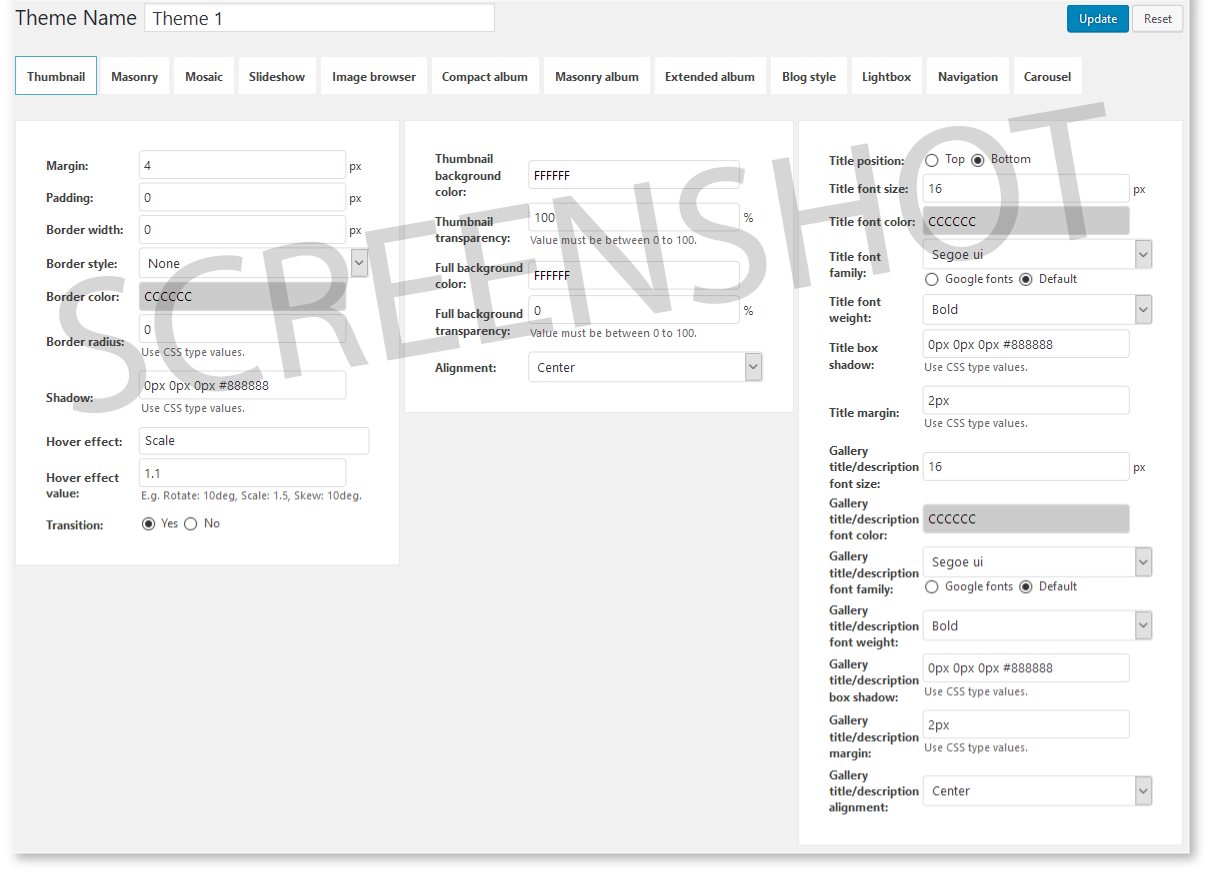Open the Border style dropdown
The width and height of the screenshot is (1213, 876).
tap(253, 264)
